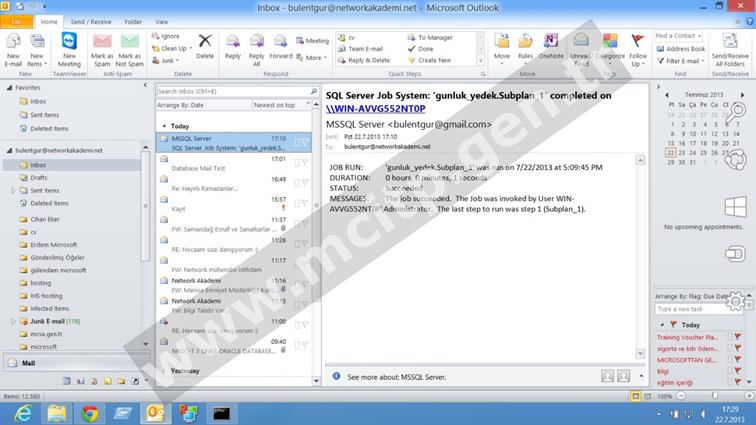Open command prompt from taskbar
Viewport: 756px width, 425px height.
tap(221, 413)
